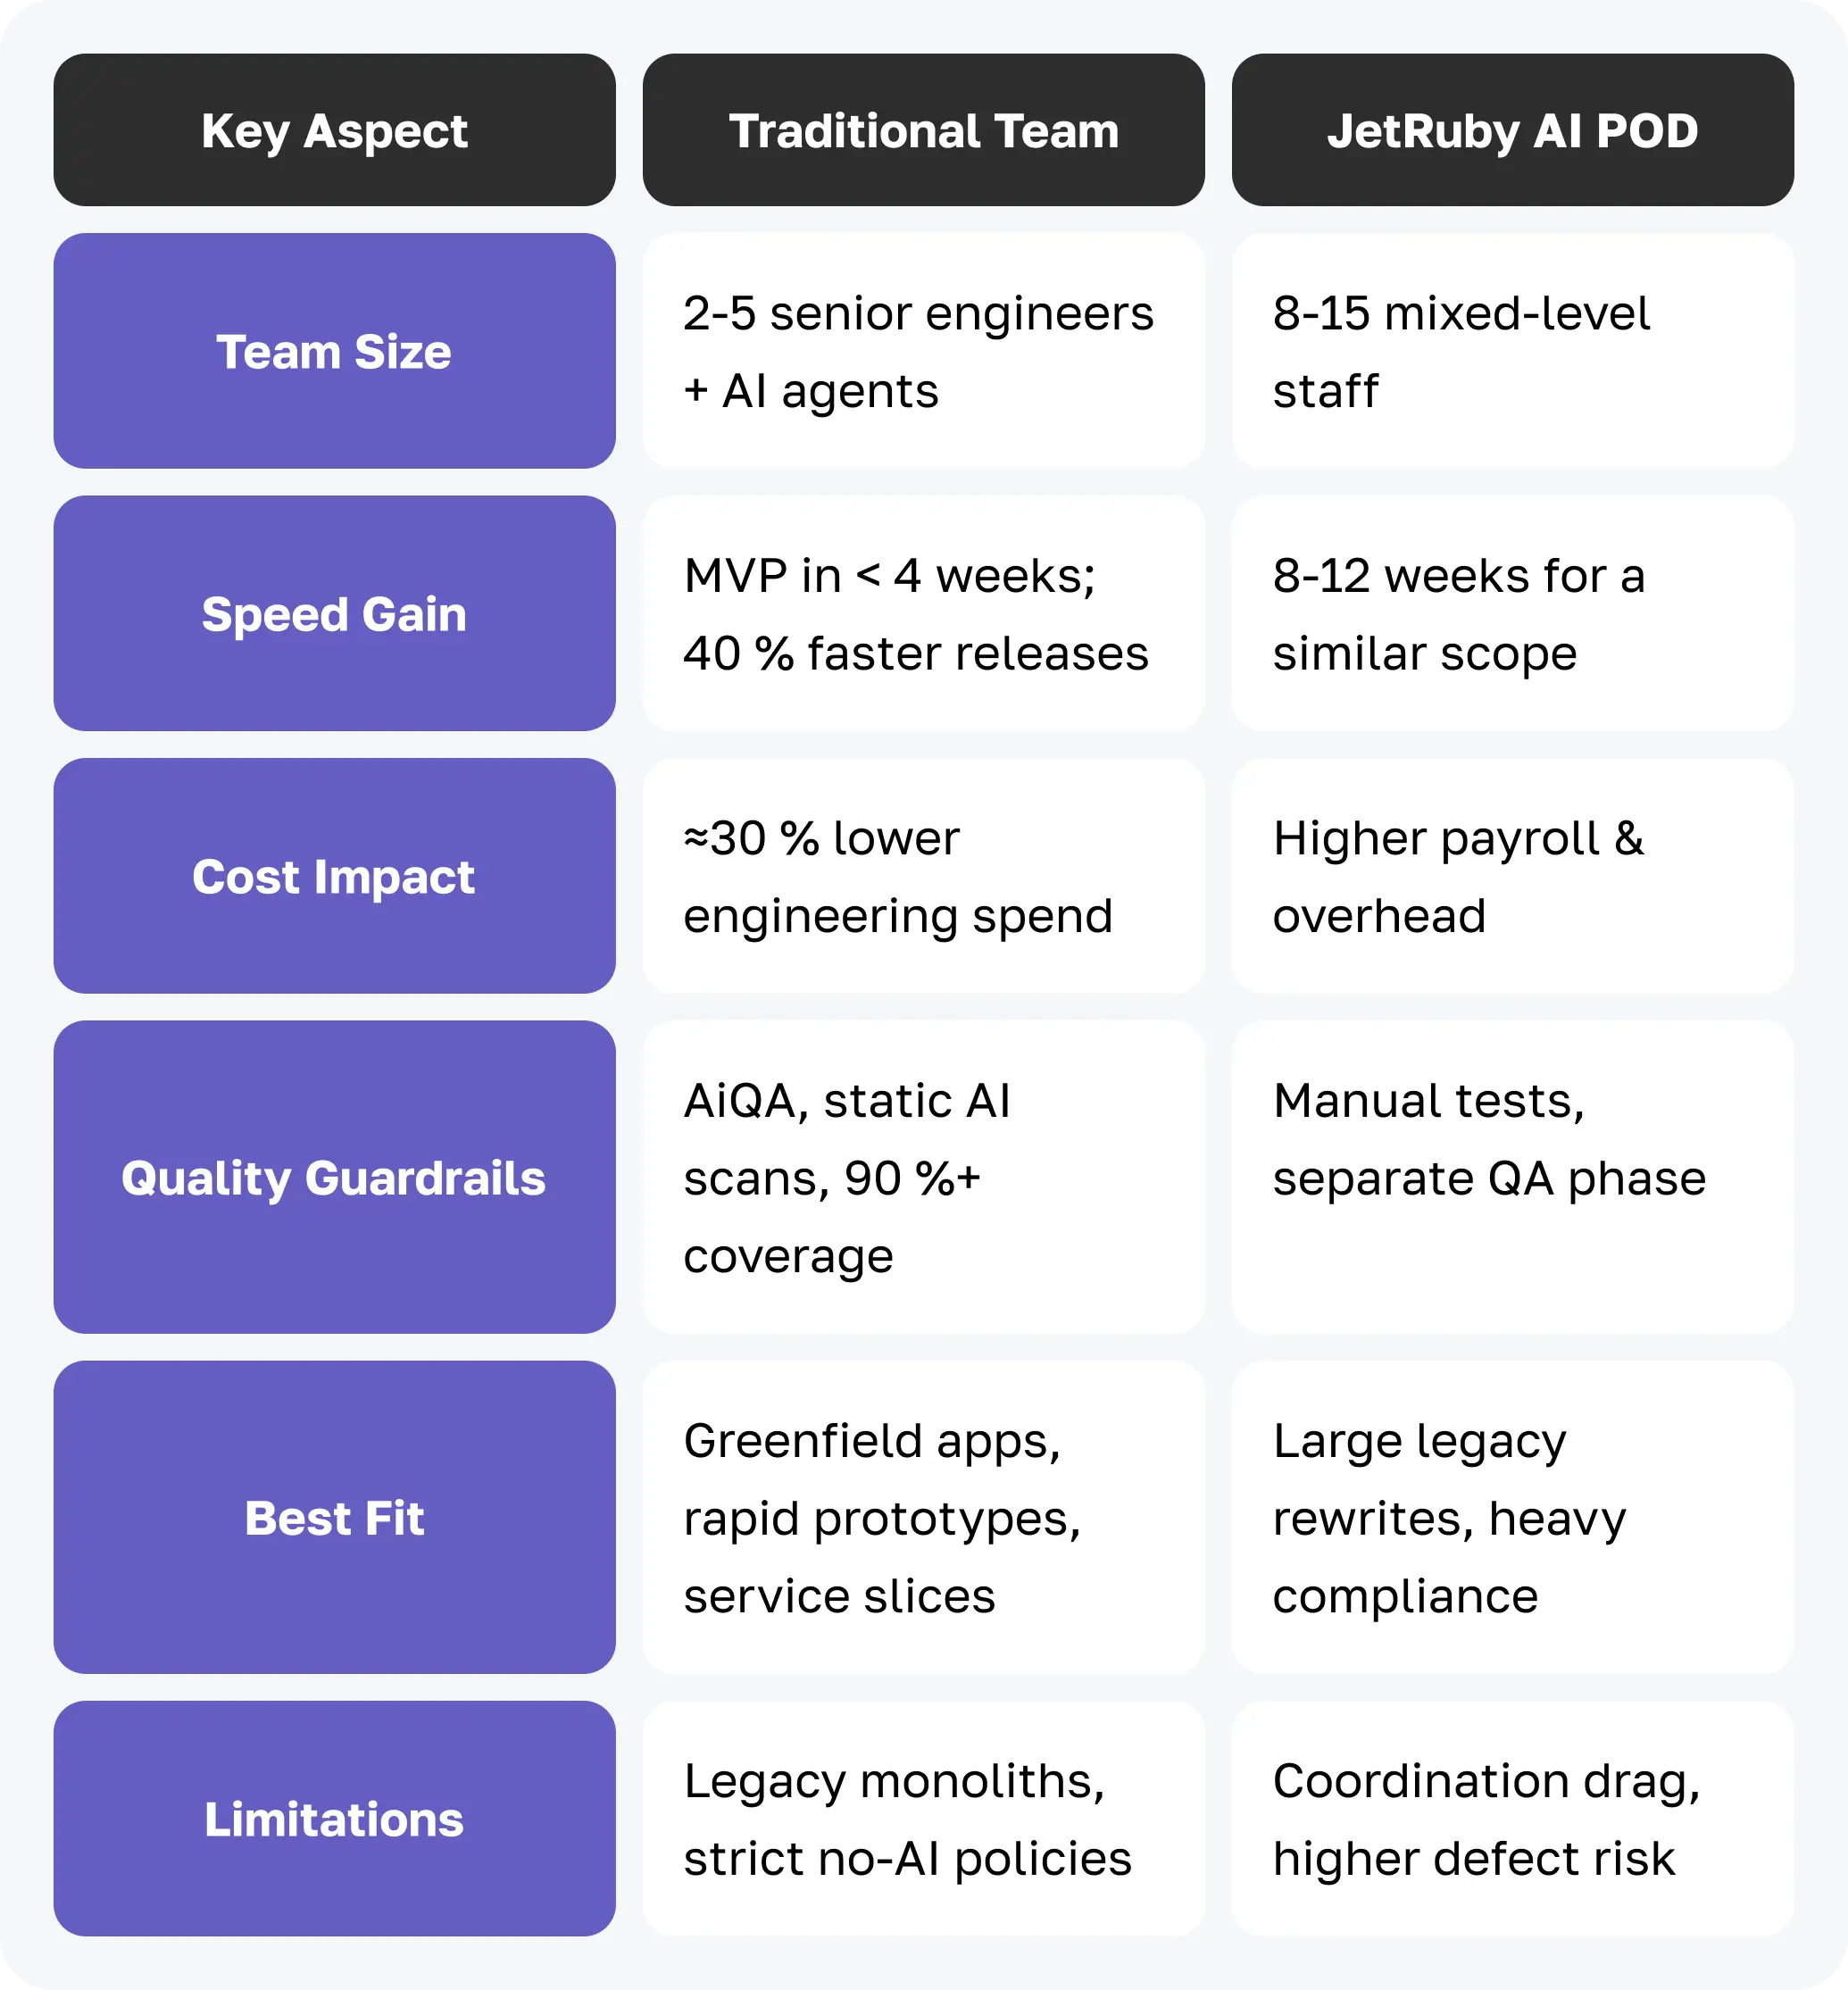The image size is (1848, 1990).
Task: Select the "Large legacy rewrites, heavy compliance" cell
Action: [x=1512, y=1517]
